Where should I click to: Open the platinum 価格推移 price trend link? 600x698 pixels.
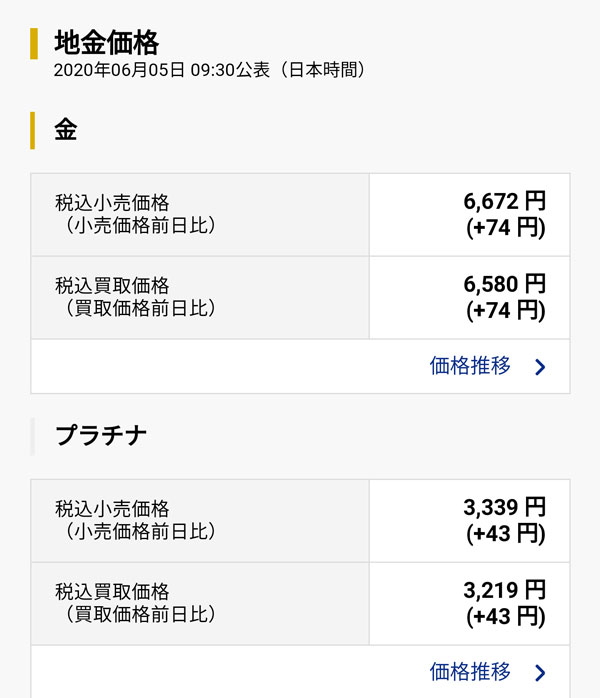point(470,671)
